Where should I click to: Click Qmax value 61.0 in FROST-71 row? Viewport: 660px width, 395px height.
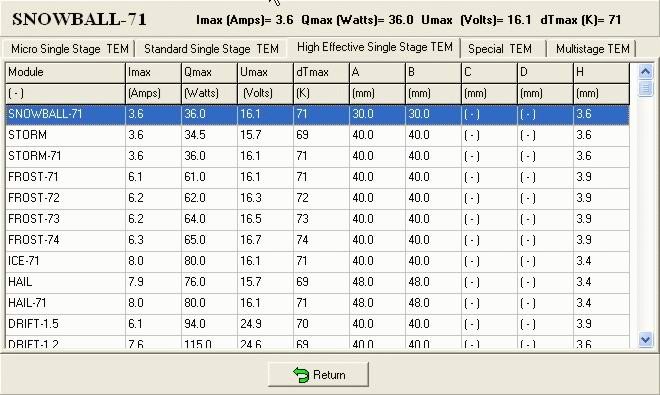[x=195, y=177]
